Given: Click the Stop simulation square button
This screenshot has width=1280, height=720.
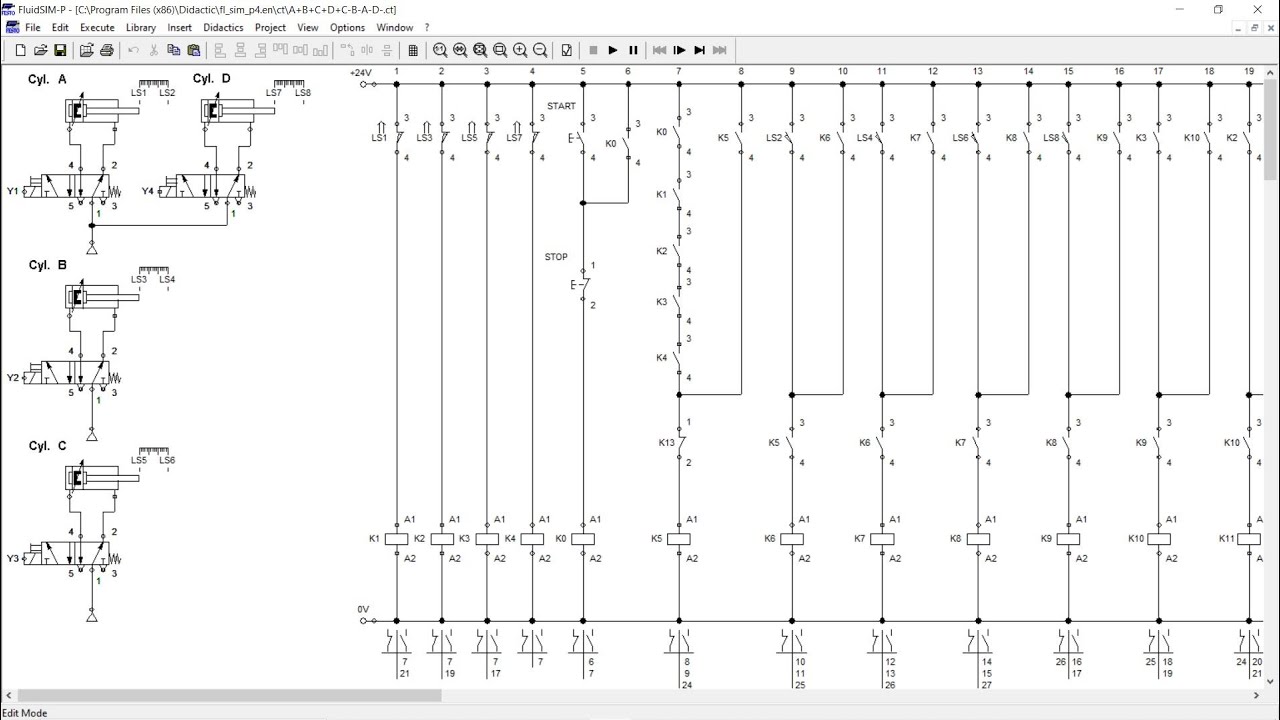Looking at the screenshot, I should pyautogui.click(x=593, y=50).
